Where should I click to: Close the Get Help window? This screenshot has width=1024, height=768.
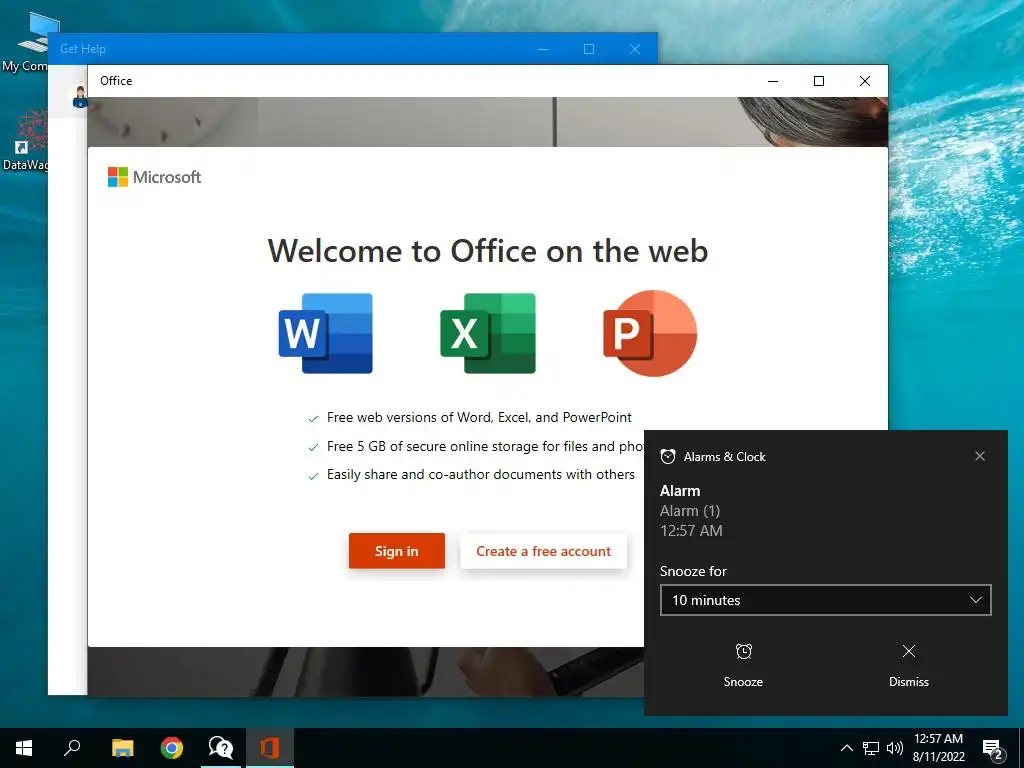click(635, 49)
